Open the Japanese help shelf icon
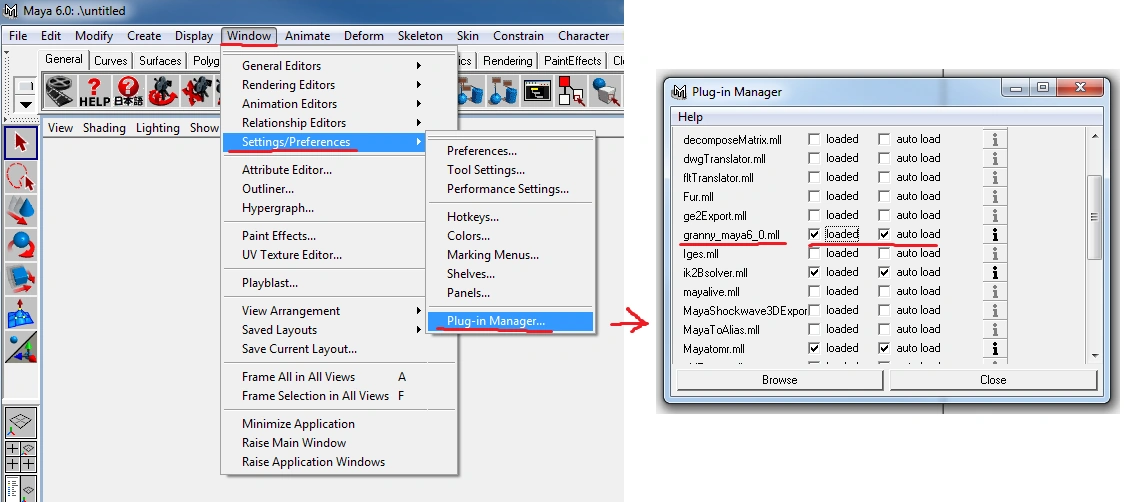This screenshot has width=1124, height=502. point(129,91)
